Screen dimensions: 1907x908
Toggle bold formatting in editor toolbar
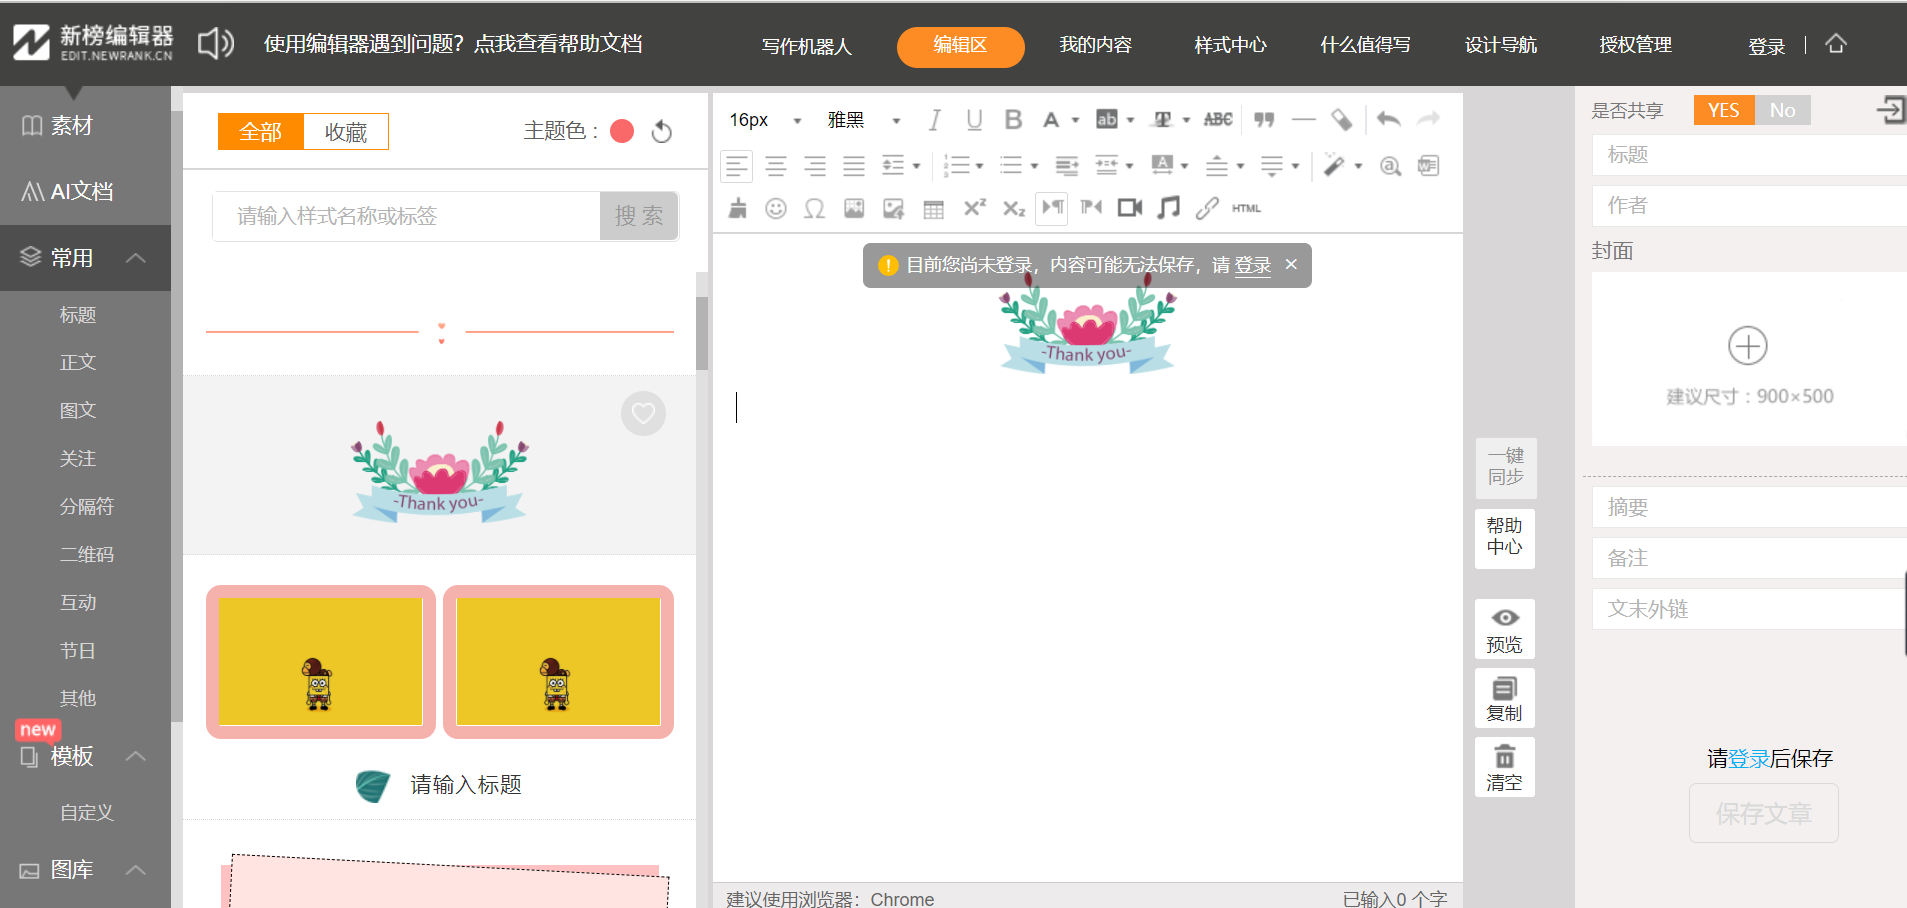(1013, 120)
